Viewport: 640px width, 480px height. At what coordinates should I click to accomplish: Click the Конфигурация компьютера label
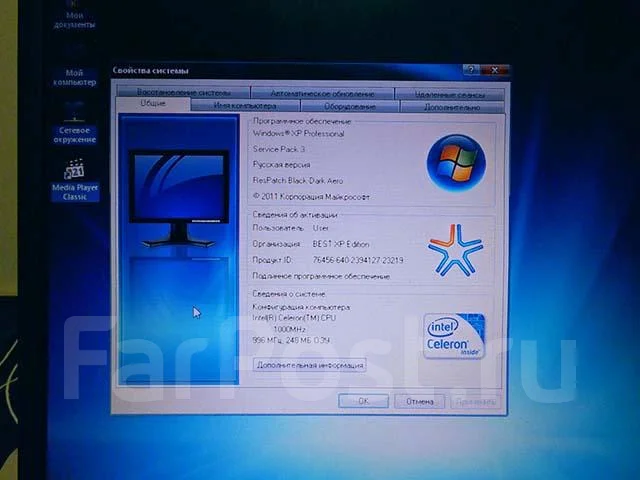301,307
